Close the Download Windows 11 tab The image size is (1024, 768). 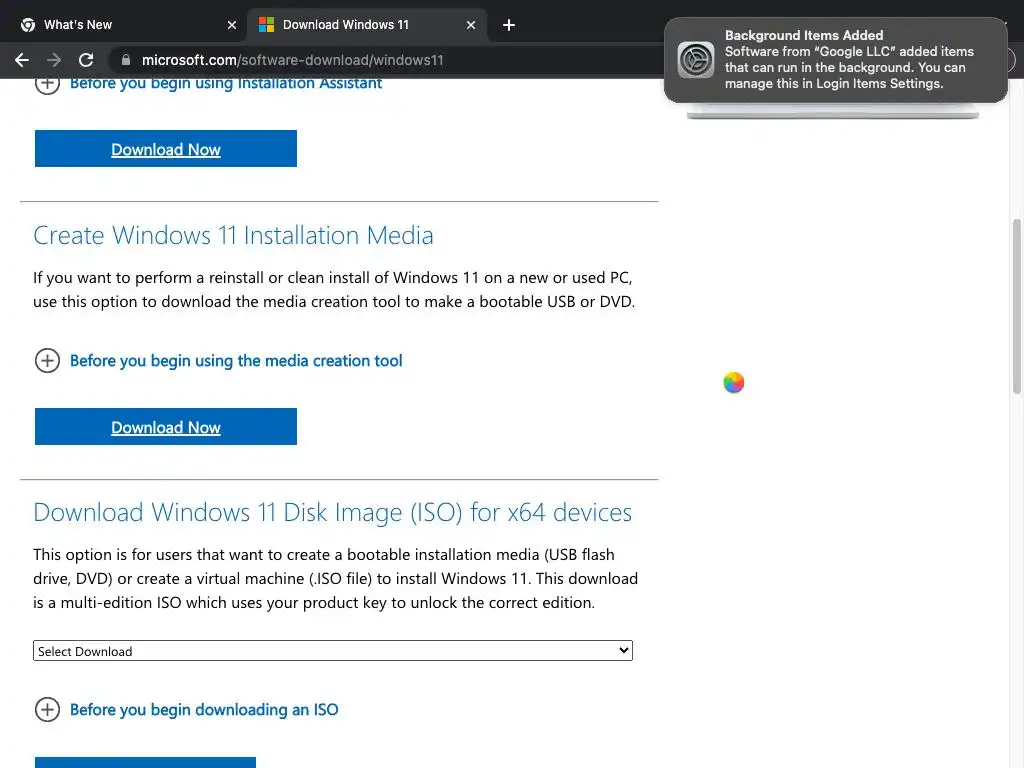[x=471, y=25]
